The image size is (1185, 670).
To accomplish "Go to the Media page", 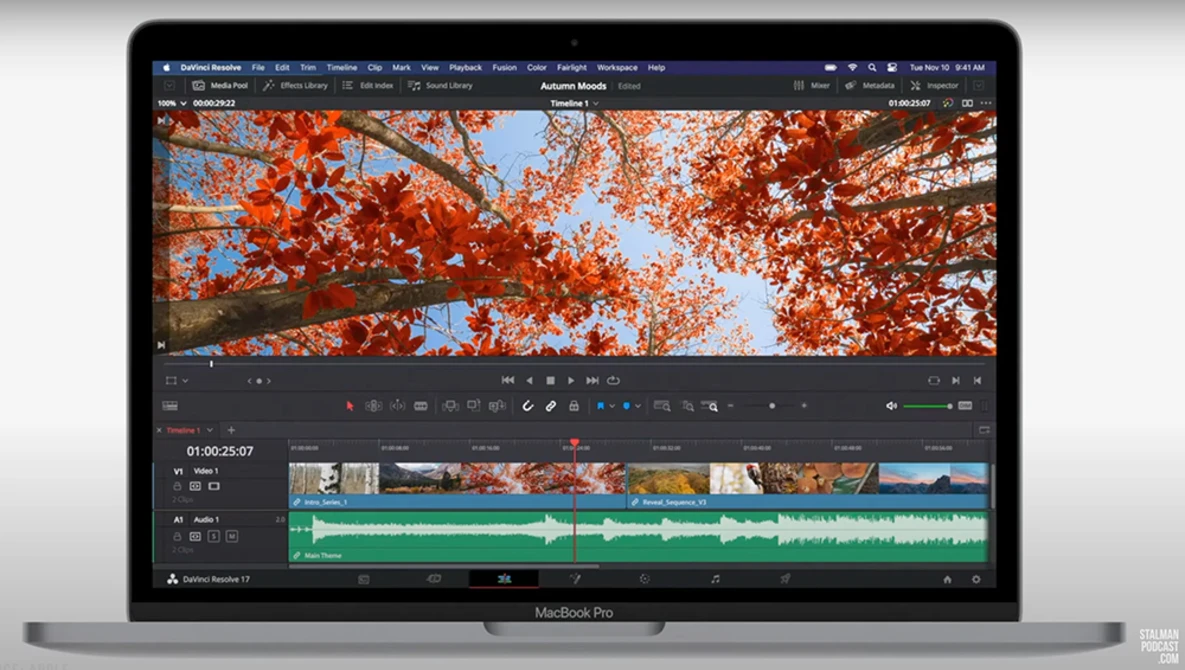I will point(364,579).
